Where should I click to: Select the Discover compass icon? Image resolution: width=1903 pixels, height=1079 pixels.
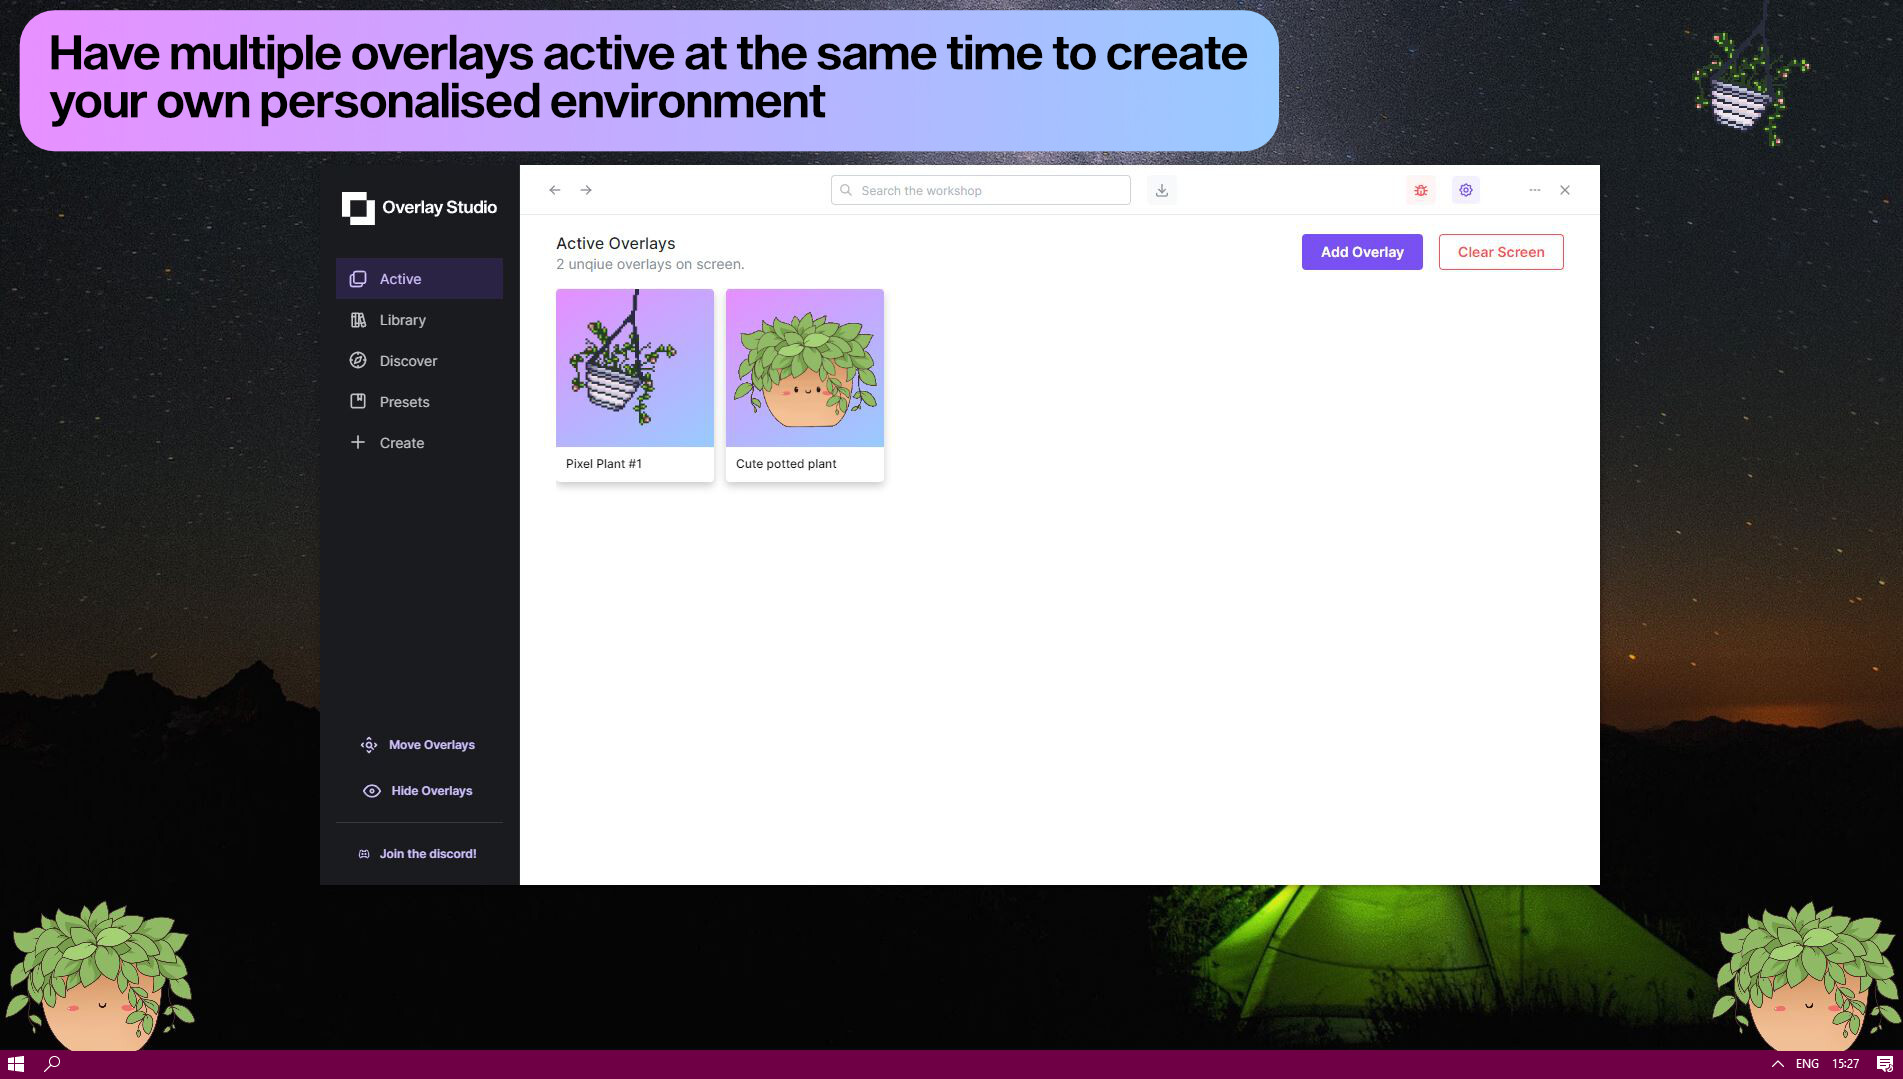358,360
